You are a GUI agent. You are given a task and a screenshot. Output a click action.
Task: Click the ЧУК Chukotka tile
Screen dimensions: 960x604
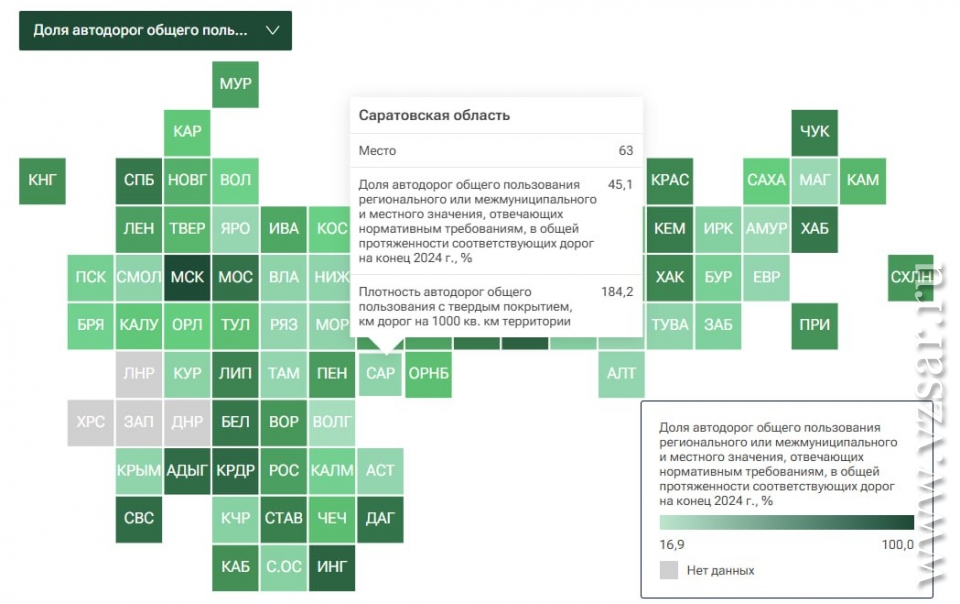[x=814, y=132]
